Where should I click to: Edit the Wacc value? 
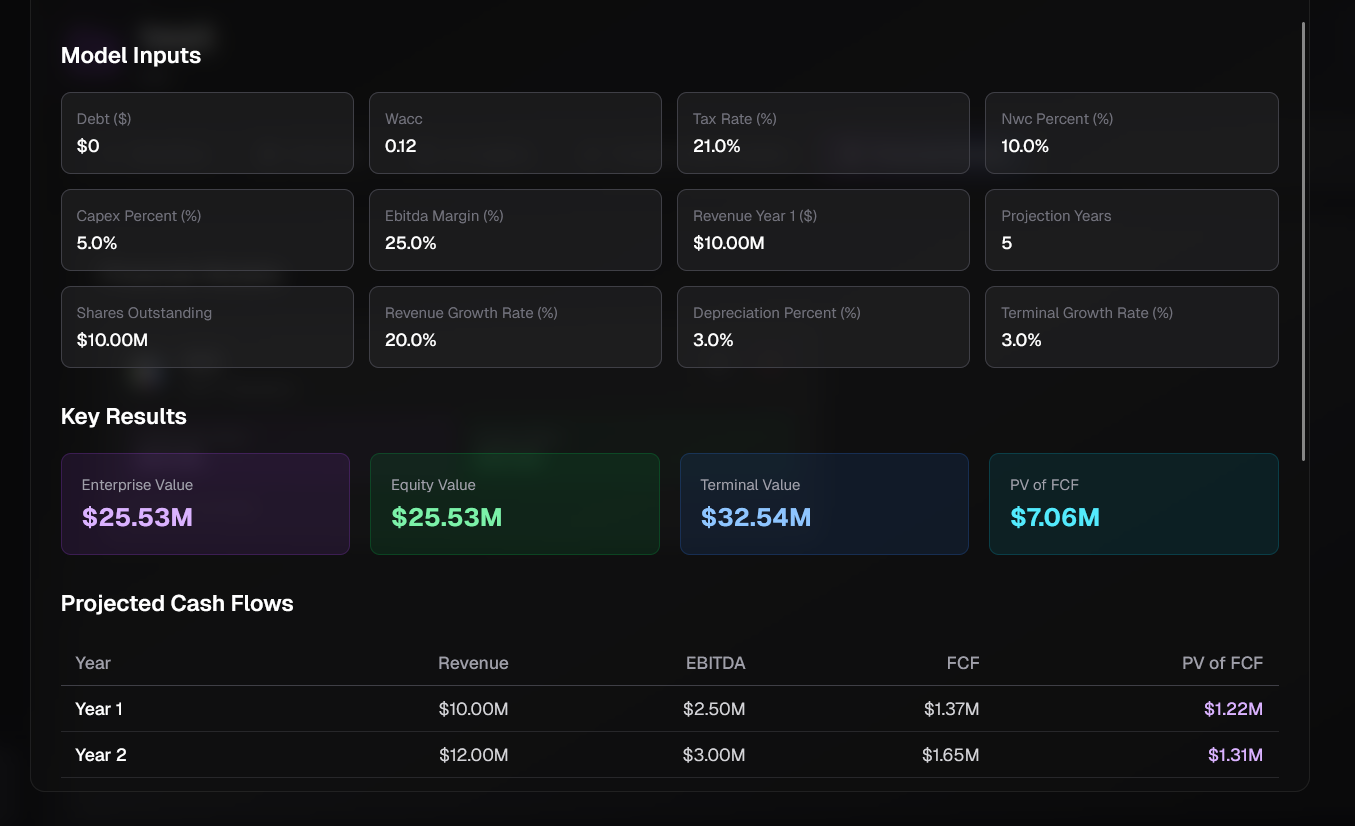tap(515, 133)
